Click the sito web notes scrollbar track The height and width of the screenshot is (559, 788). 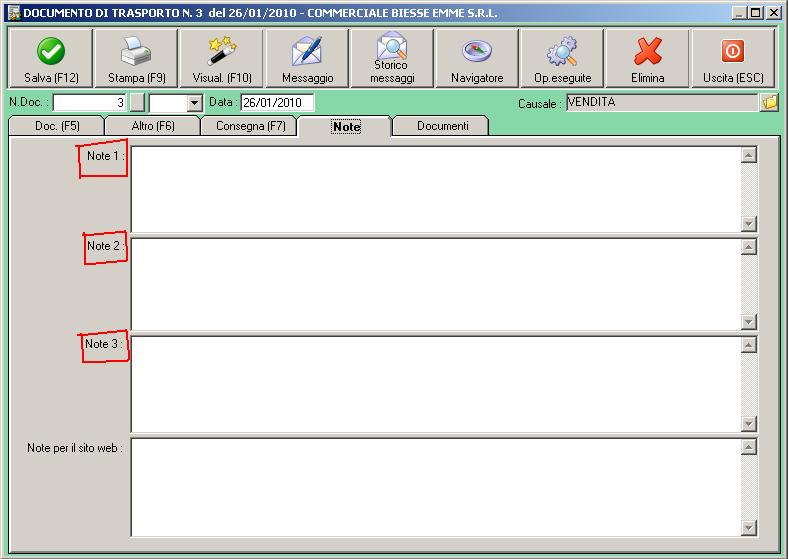pos(749,488)
